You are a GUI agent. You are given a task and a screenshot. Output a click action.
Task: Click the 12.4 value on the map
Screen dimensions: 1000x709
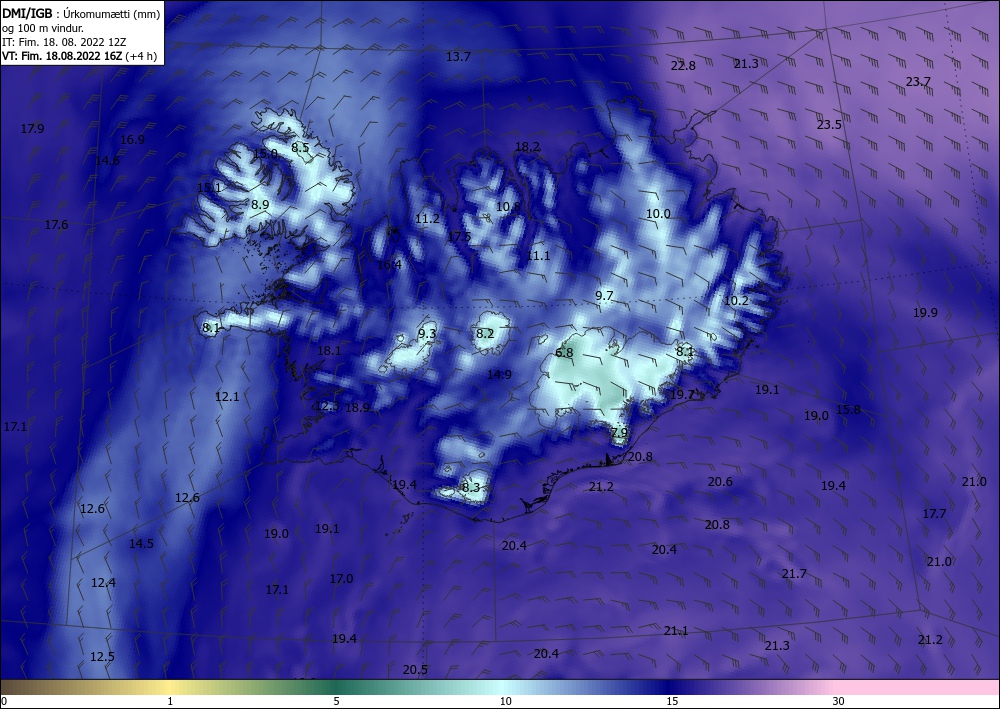pos(103,583)
